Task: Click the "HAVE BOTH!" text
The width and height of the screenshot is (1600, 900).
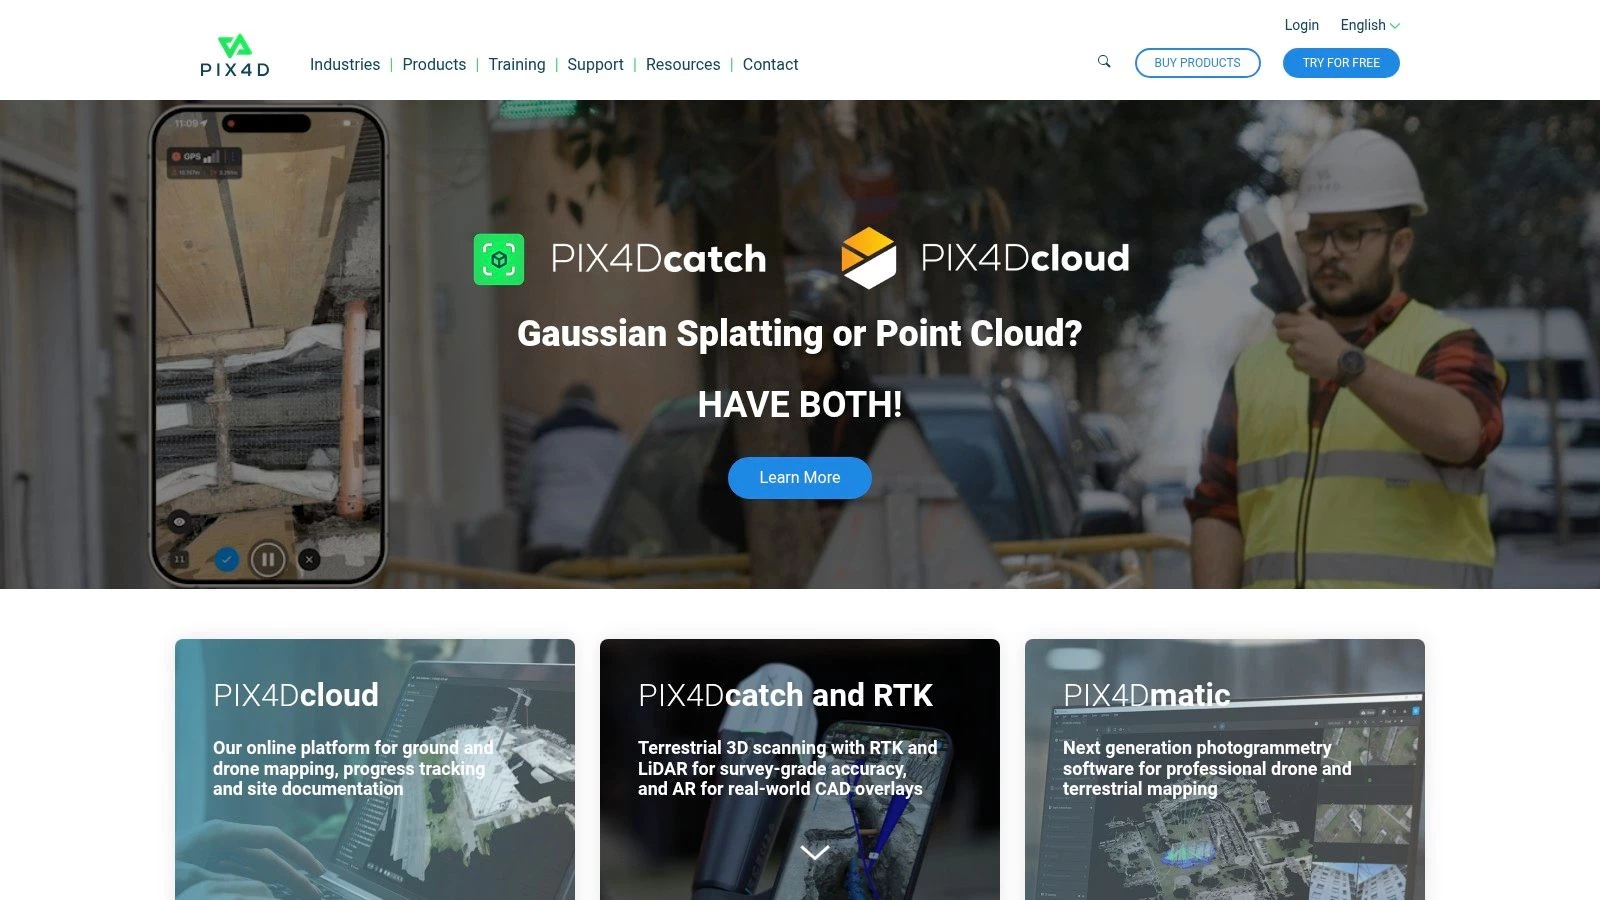Action: coord(800,405)
